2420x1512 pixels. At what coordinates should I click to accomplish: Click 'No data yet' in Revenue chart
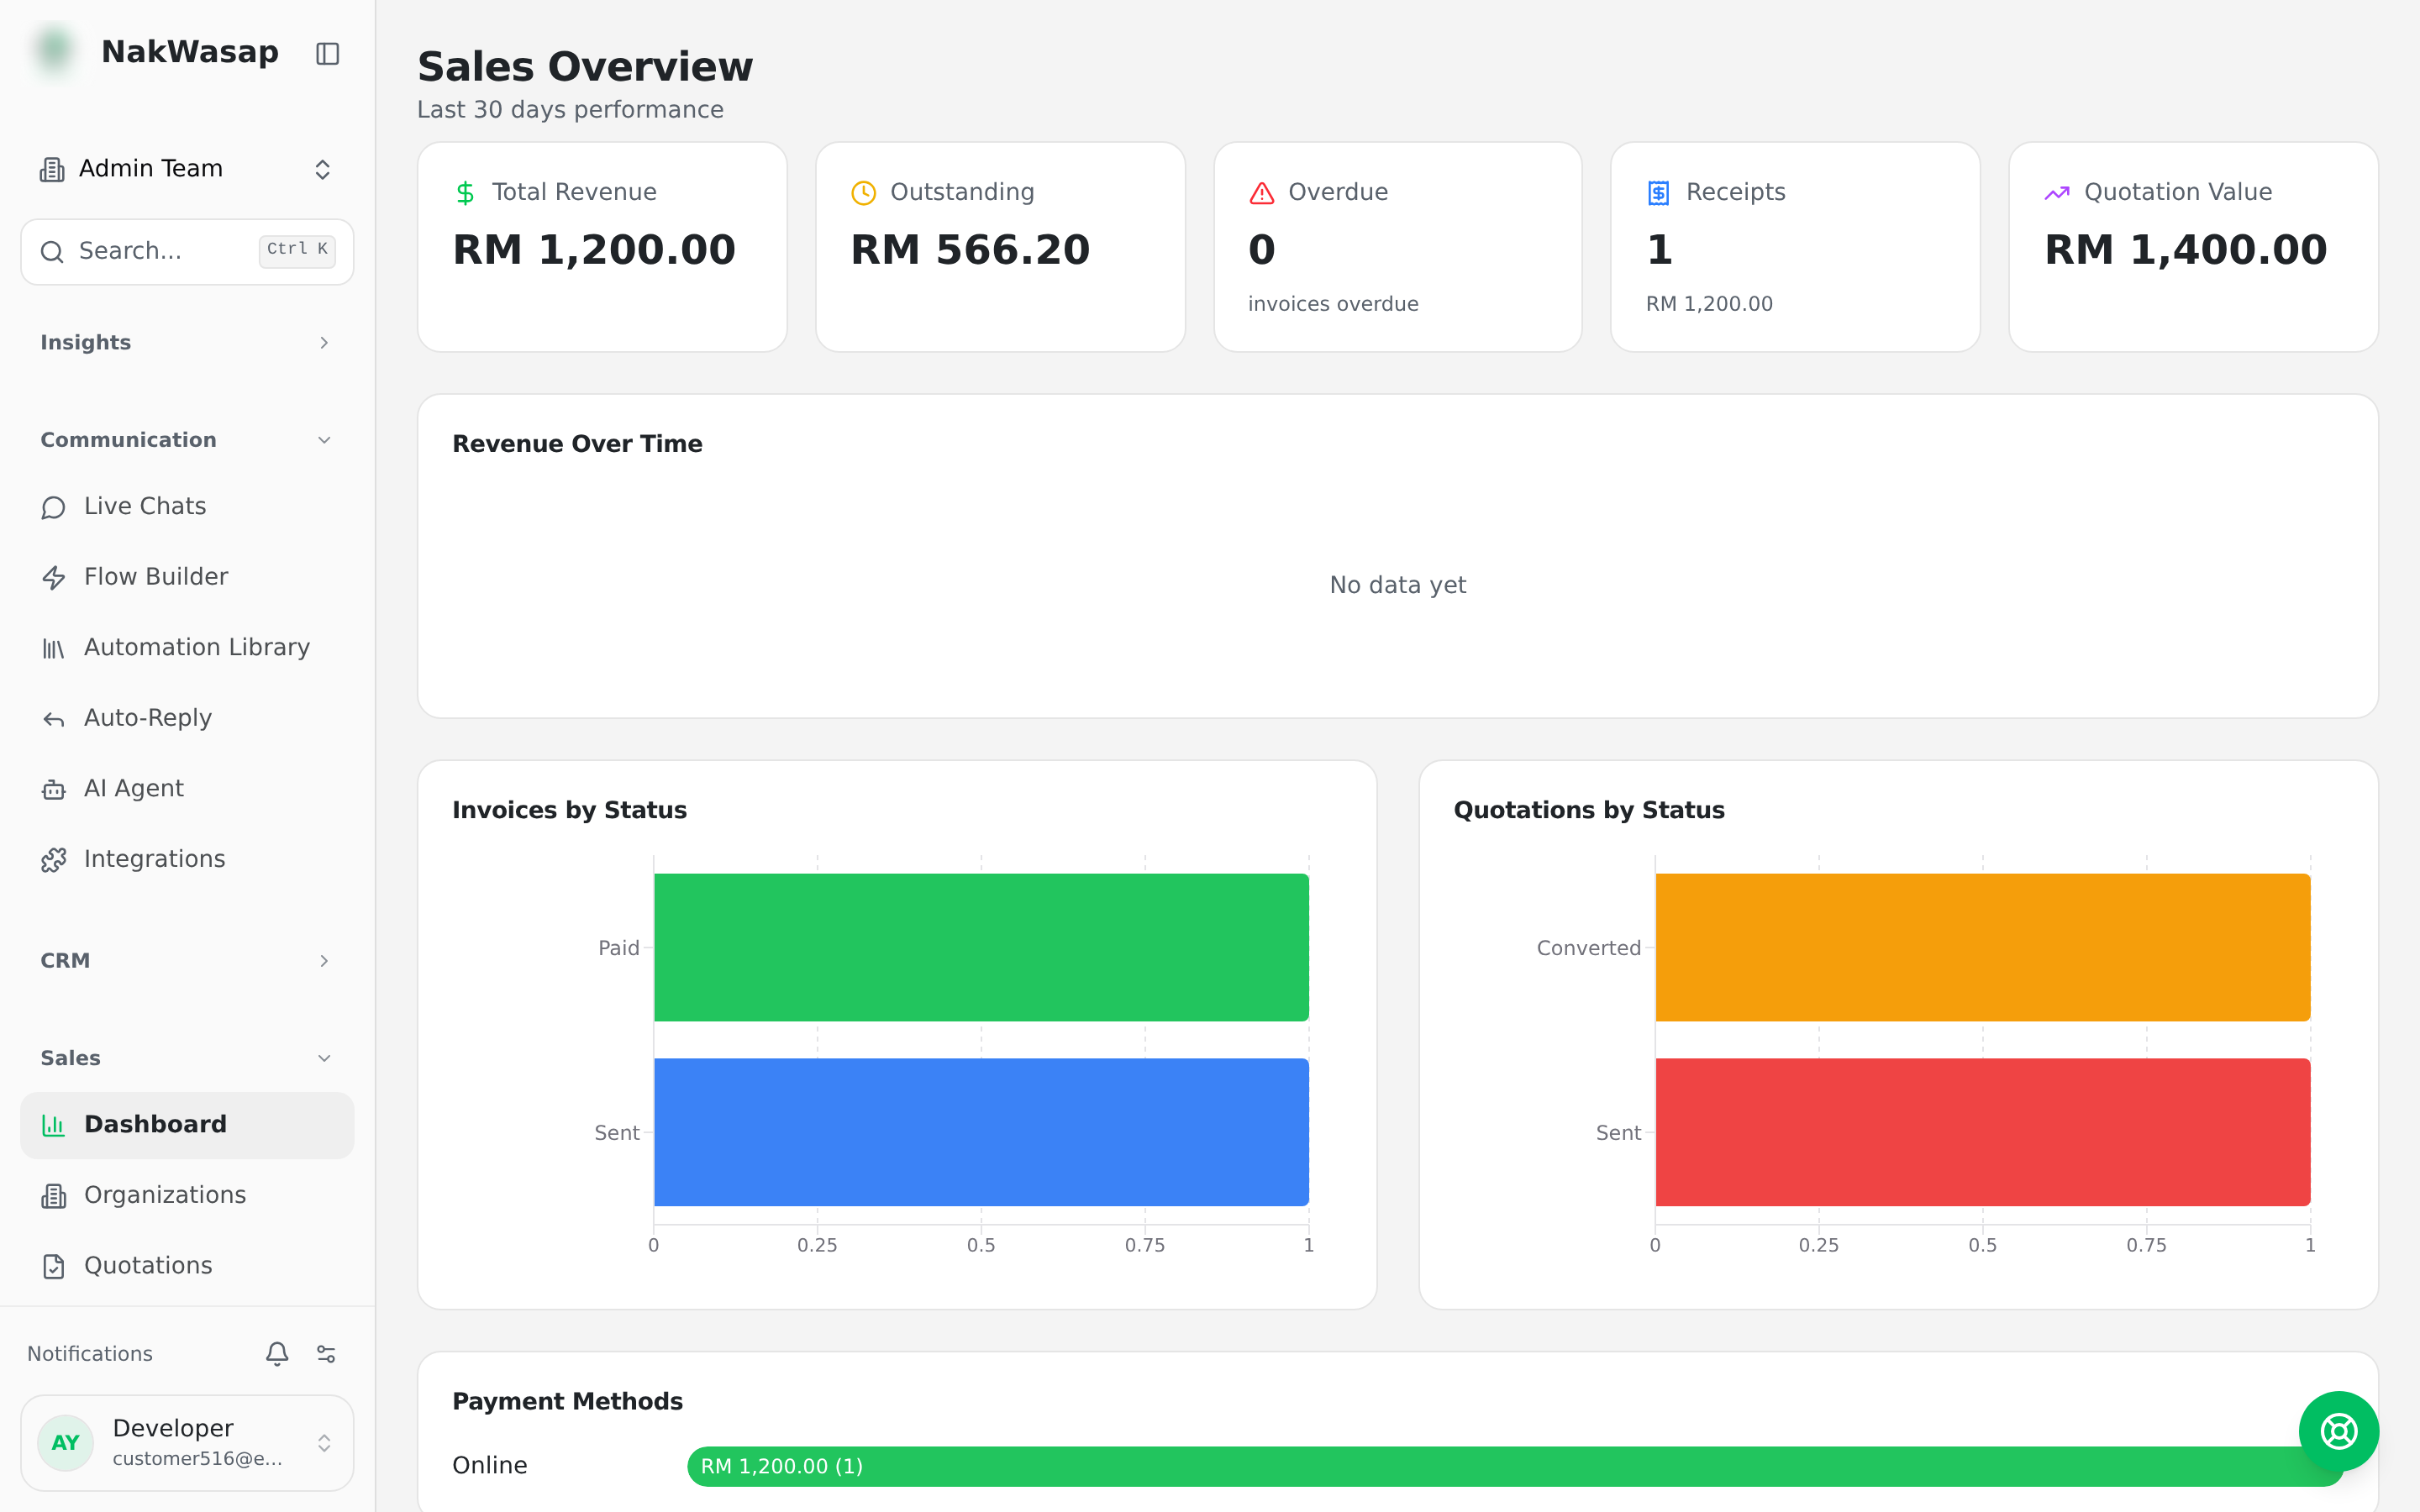tap(1397, 585)
